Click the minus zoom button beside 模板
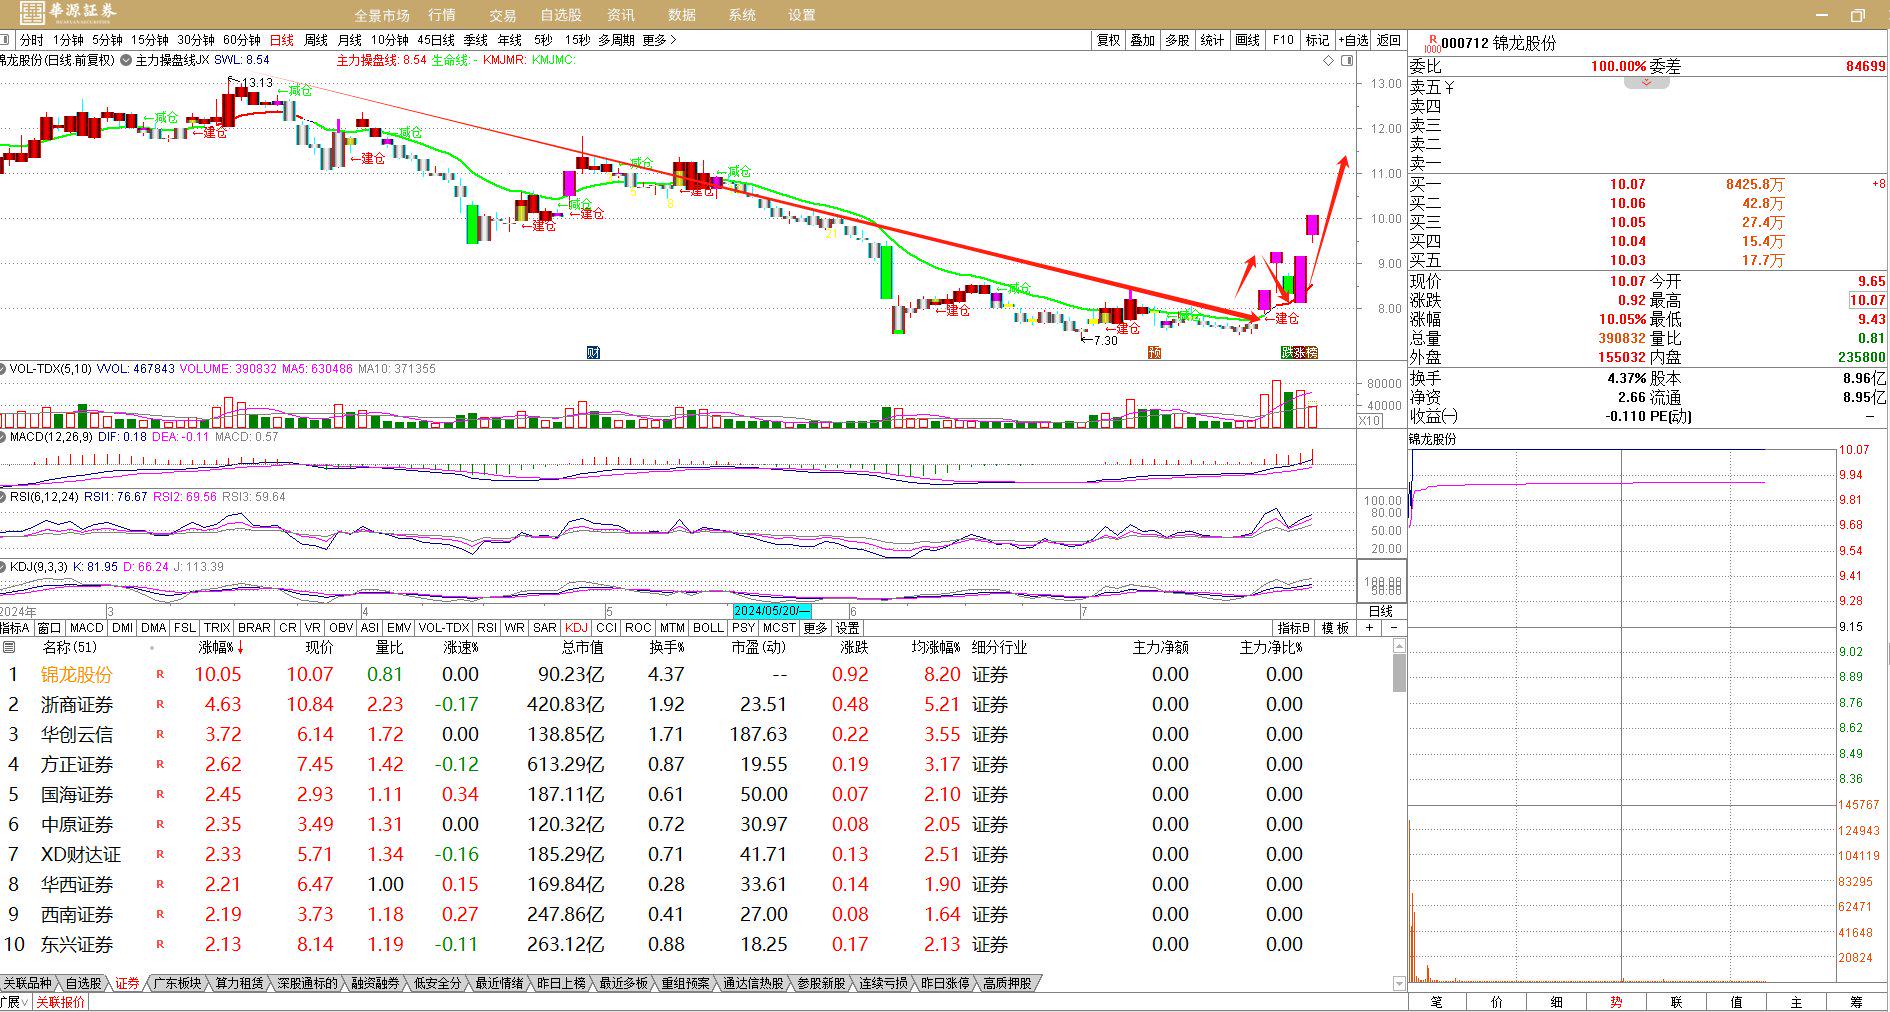This screenshot has height=1012, width=1890. [1393, 628]
